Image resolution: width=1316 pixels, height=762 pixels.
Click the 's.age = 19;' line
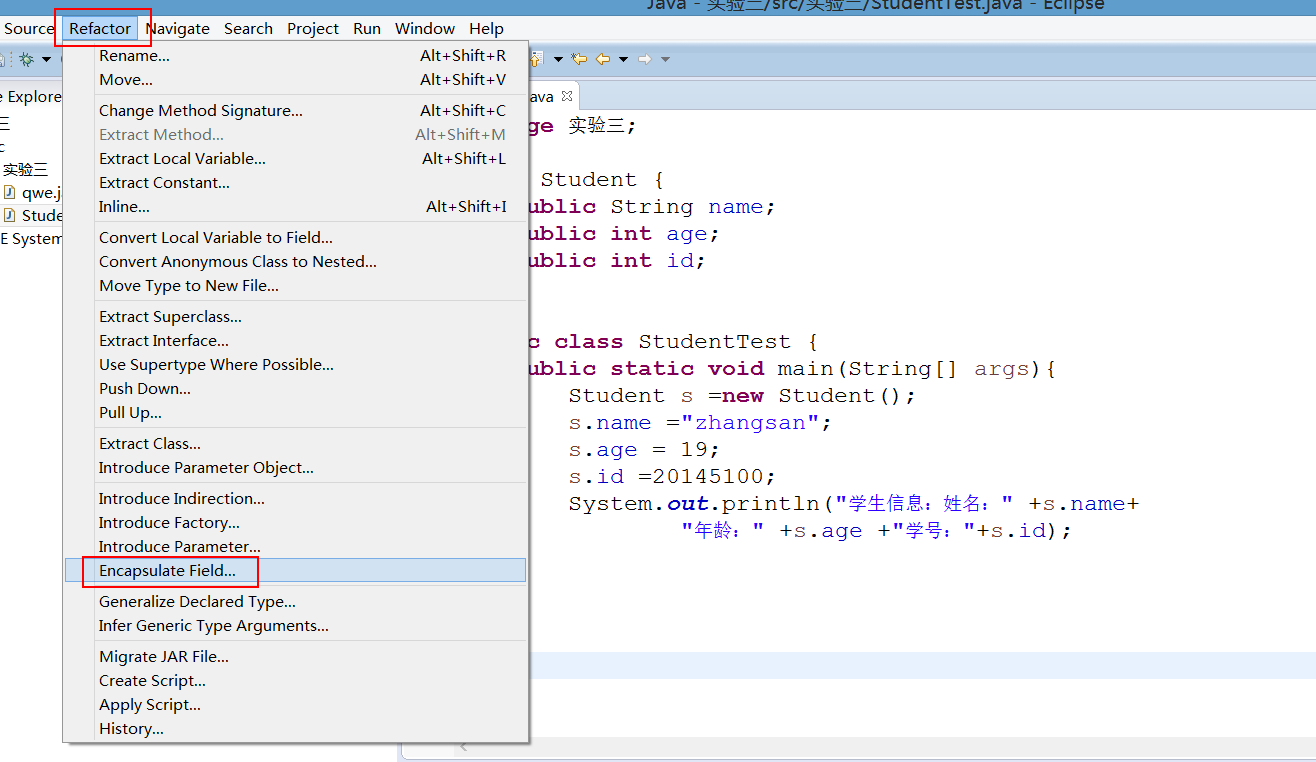coord(644,450)
